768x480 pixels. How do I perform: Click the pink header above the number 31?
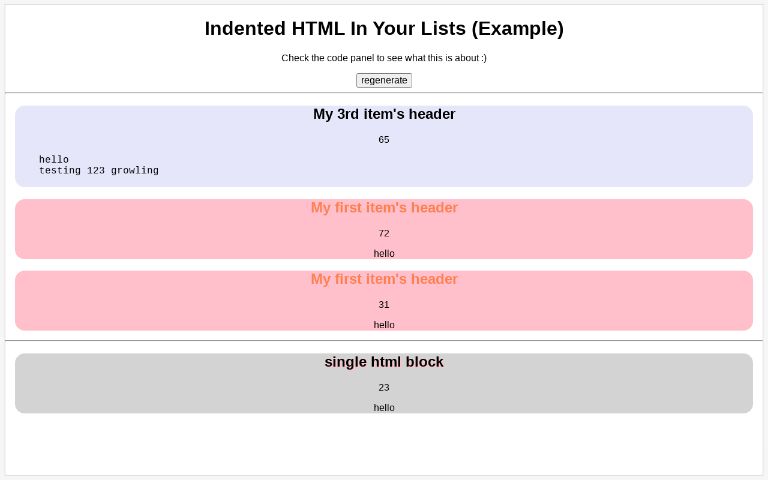[x=384, y=279]
